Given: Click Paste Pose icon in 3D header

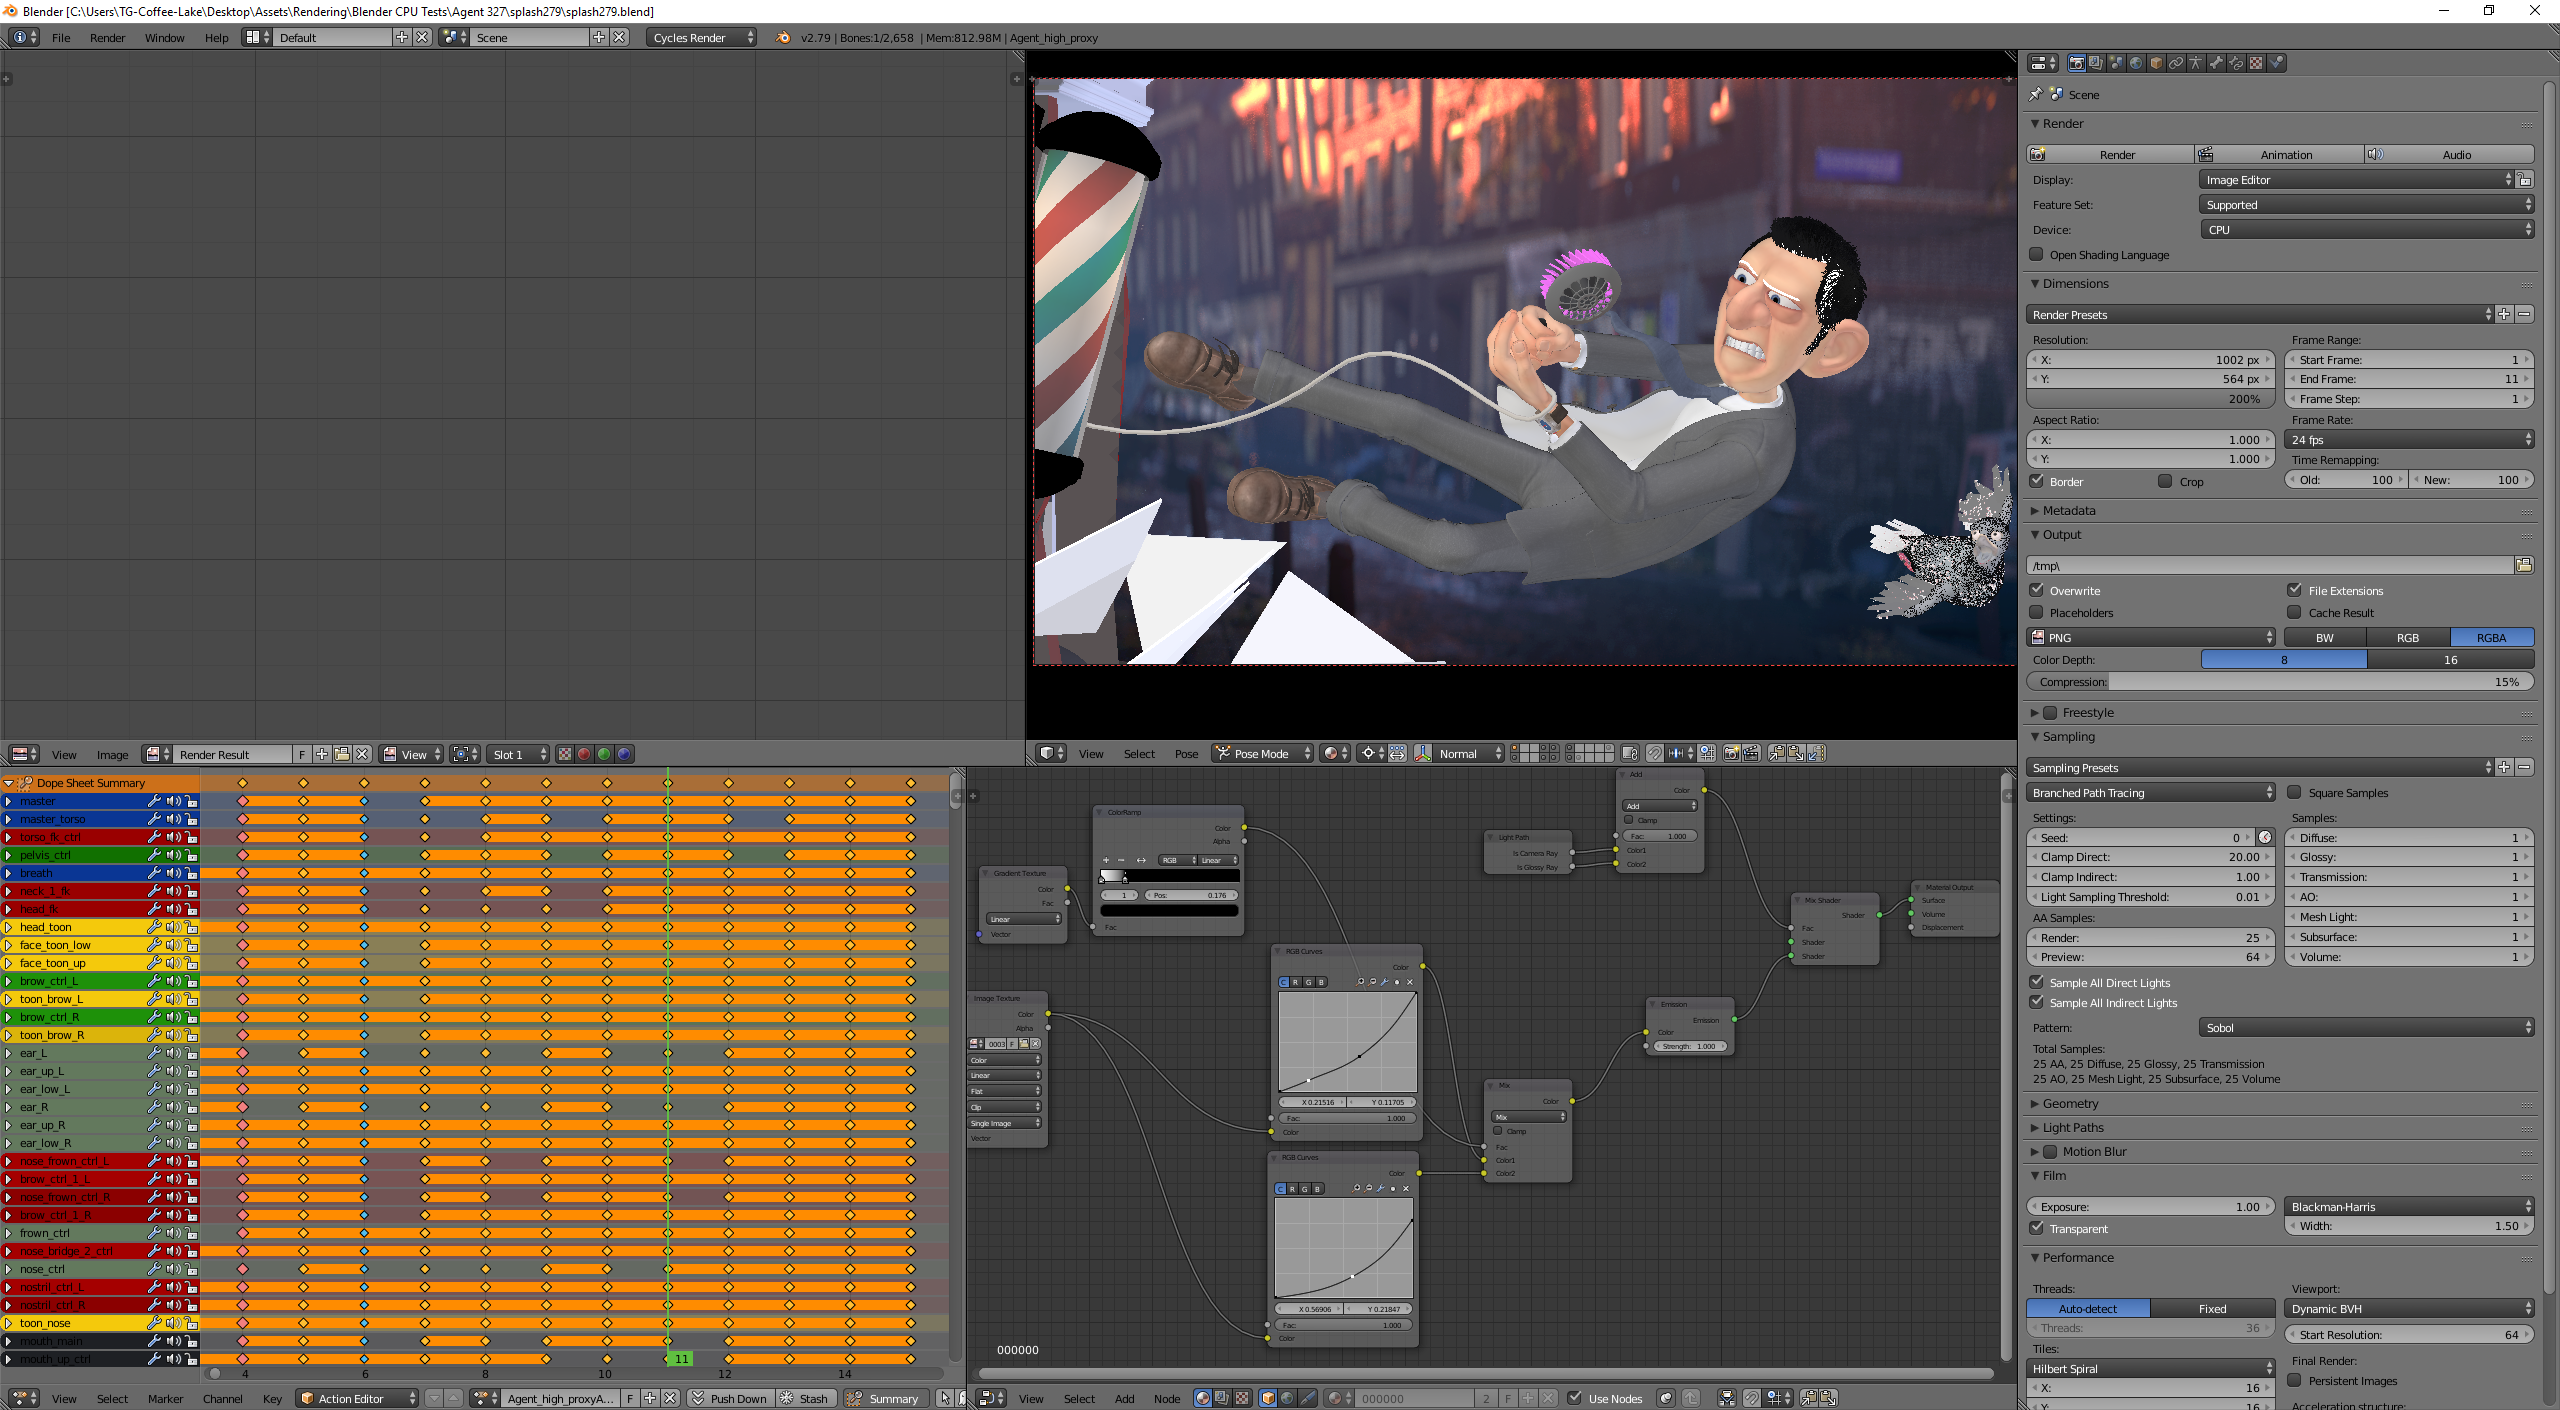Looking at the screenshot, I should 1797,754.
